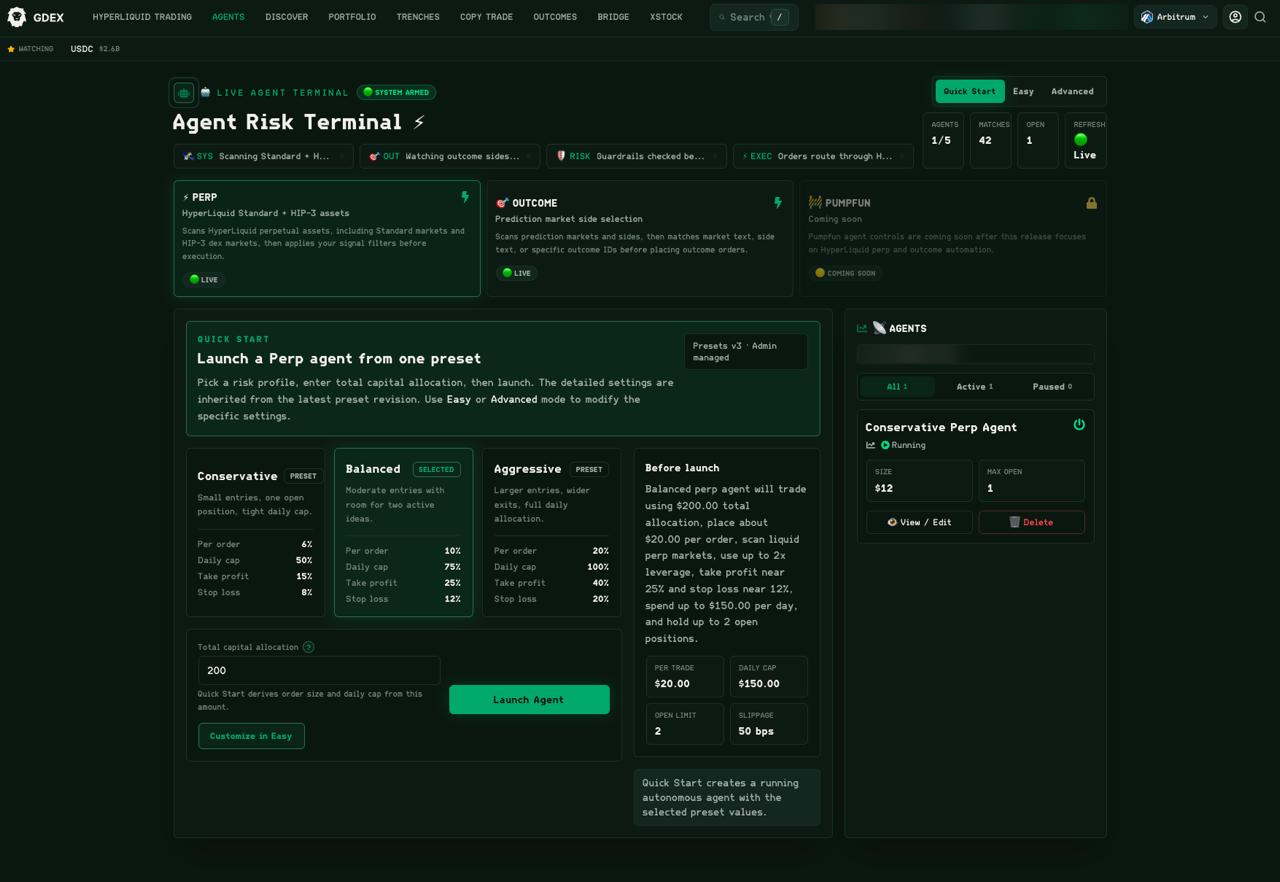Go to Copy Trade page

pos(486,17)
